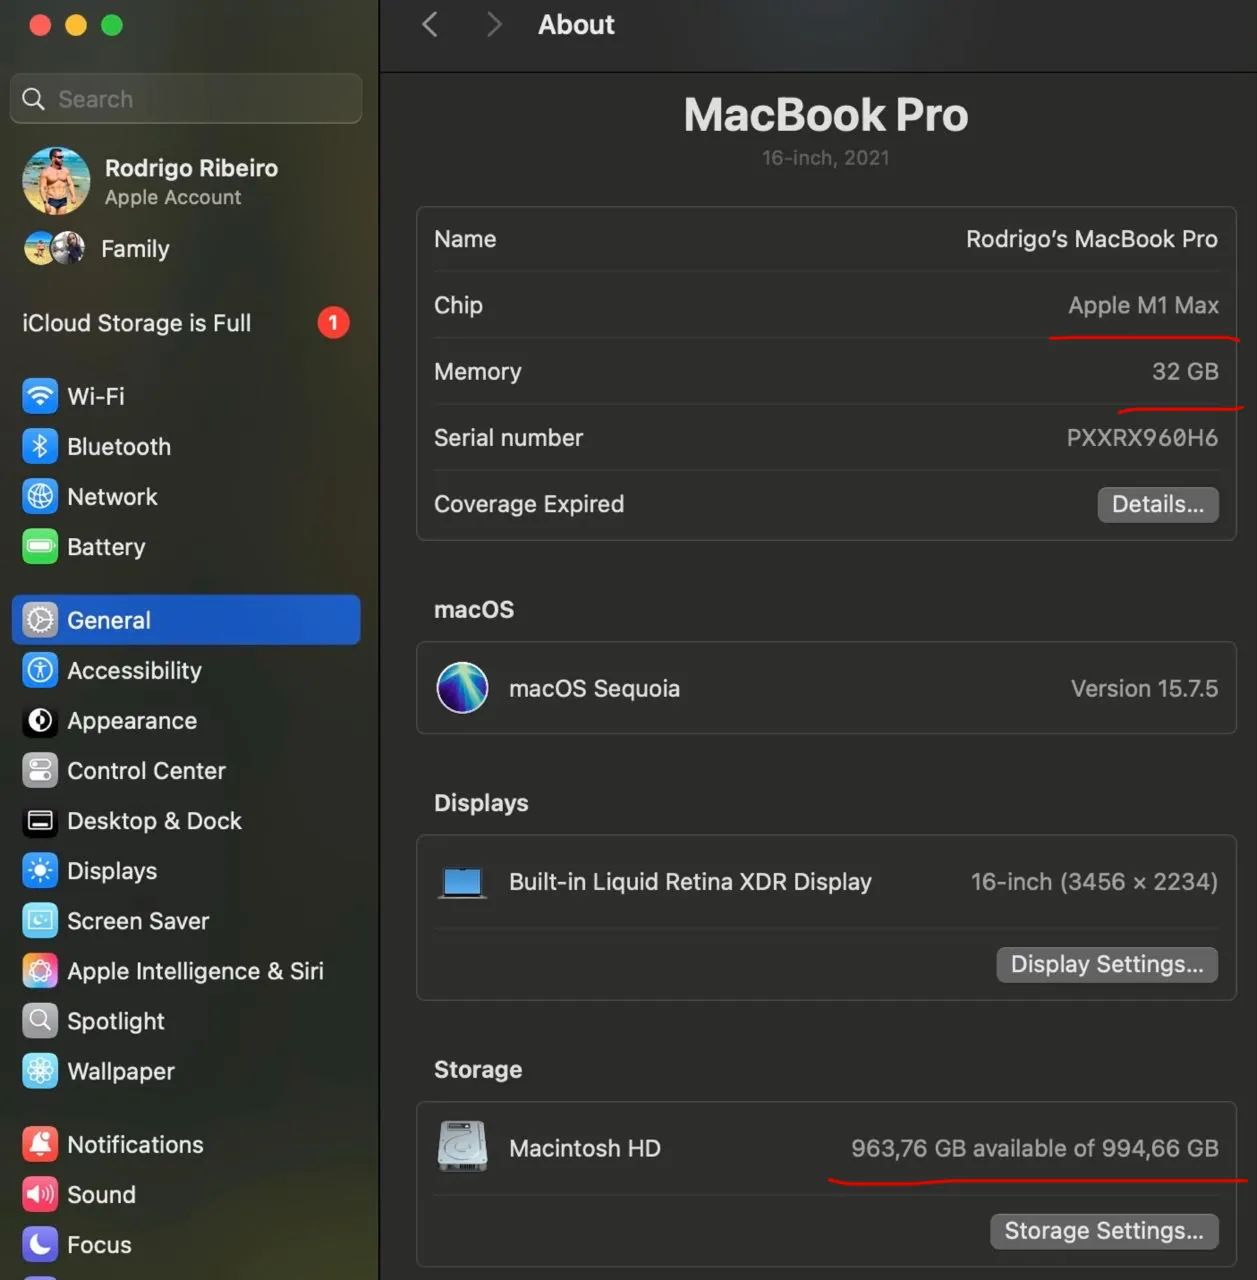Open the Accessibility icon
The width and height of the screenshot is (1257, 1280).
click(40, 670)
